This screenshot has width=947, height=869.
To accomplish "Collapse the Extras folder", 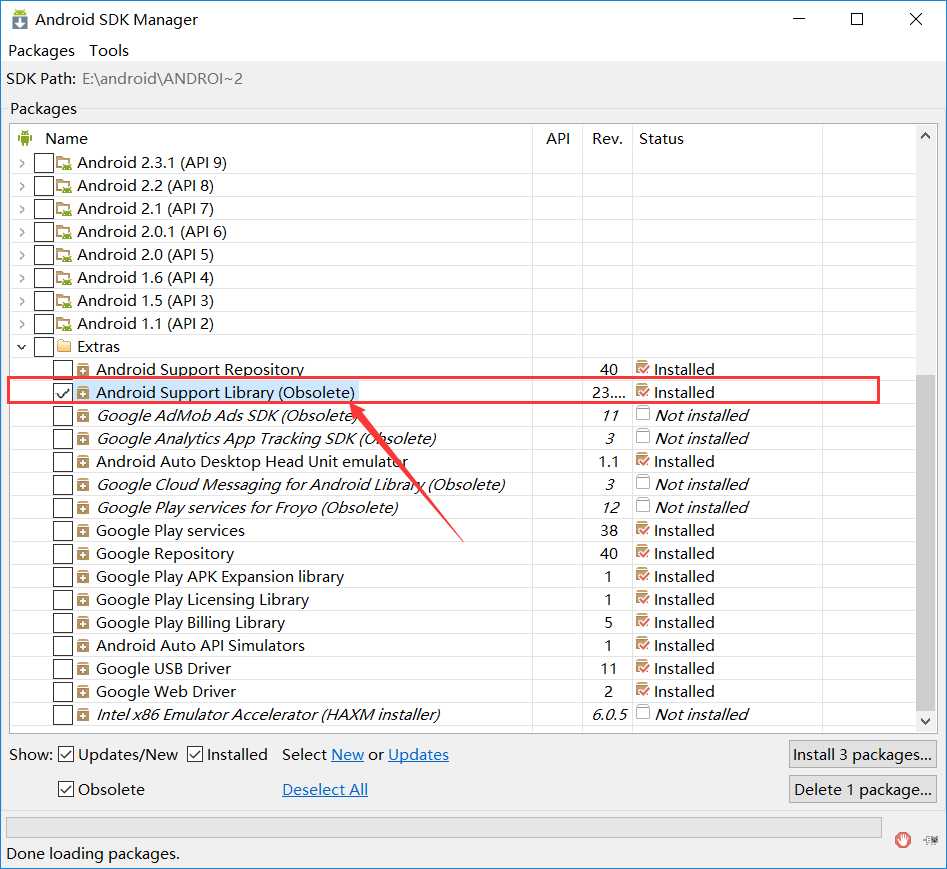I will click(22, 347).
